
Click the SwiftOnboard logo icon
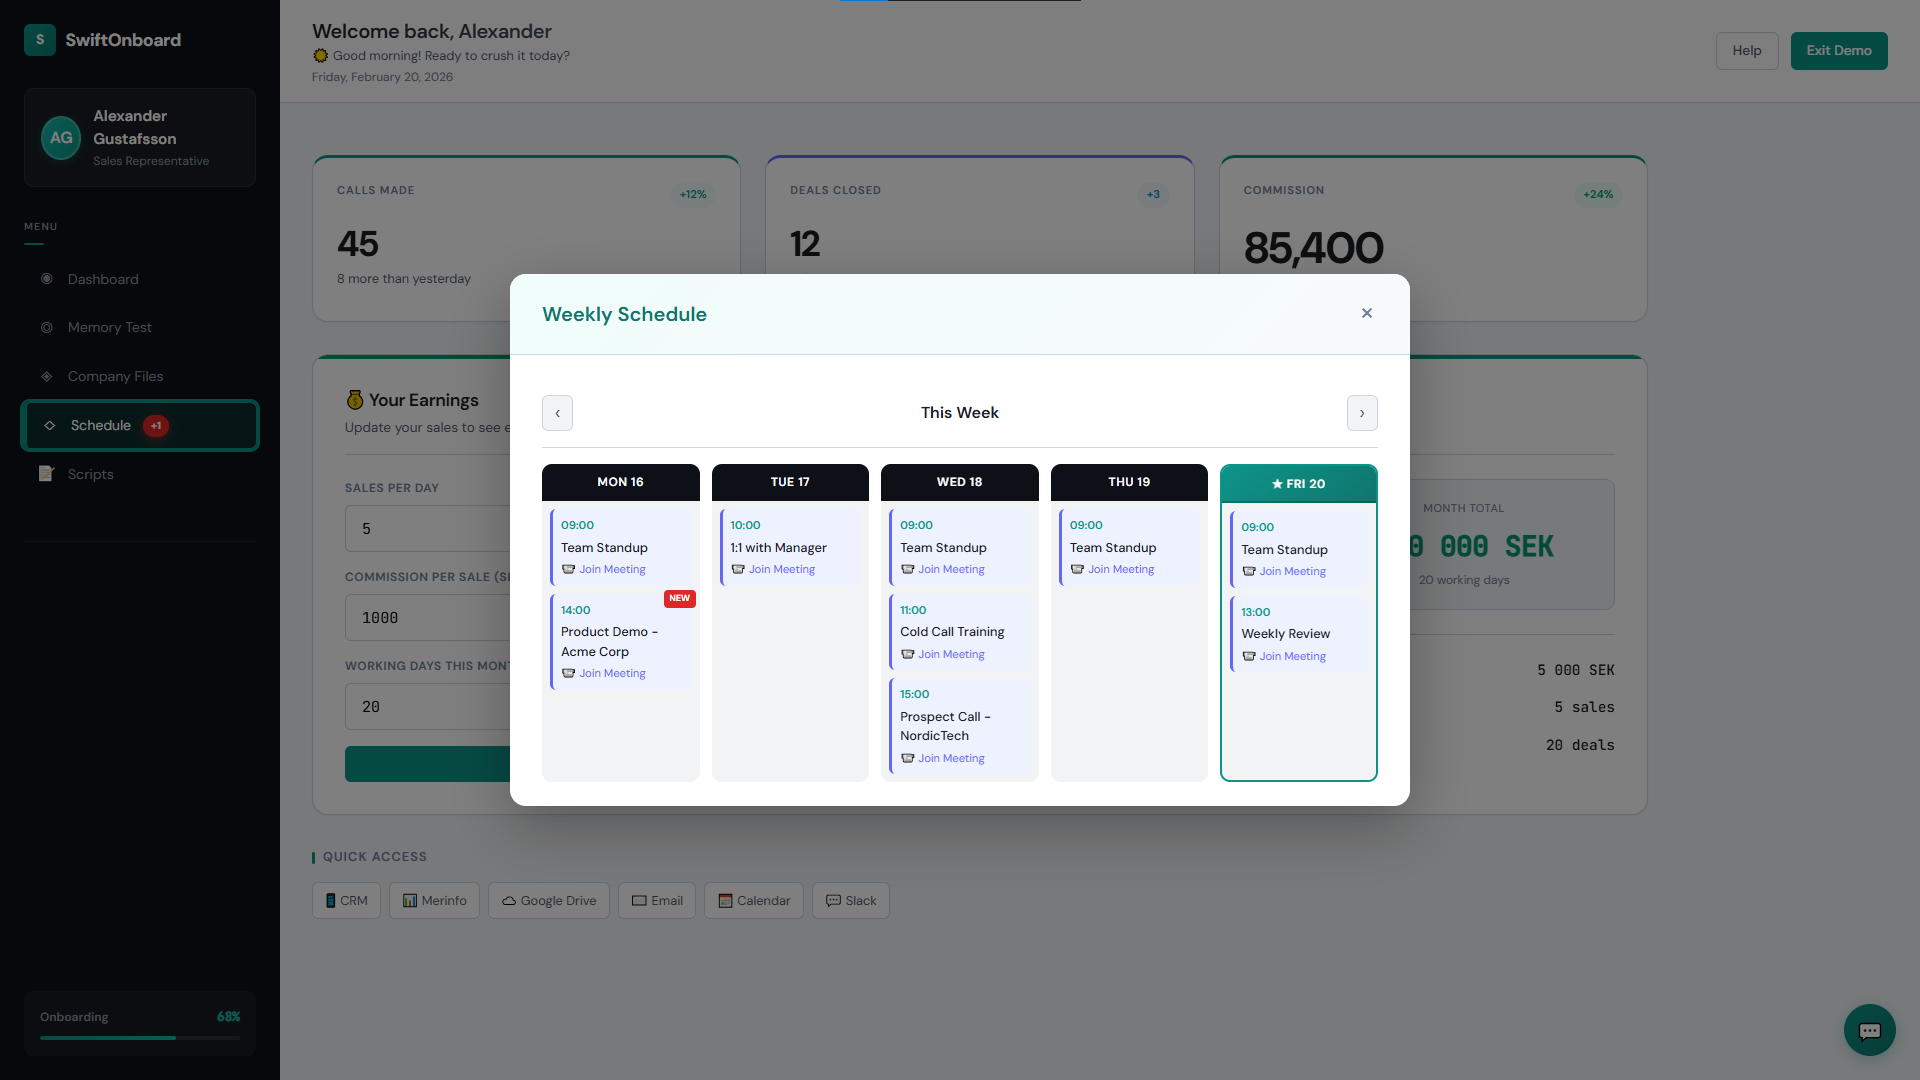click(40, 40)
